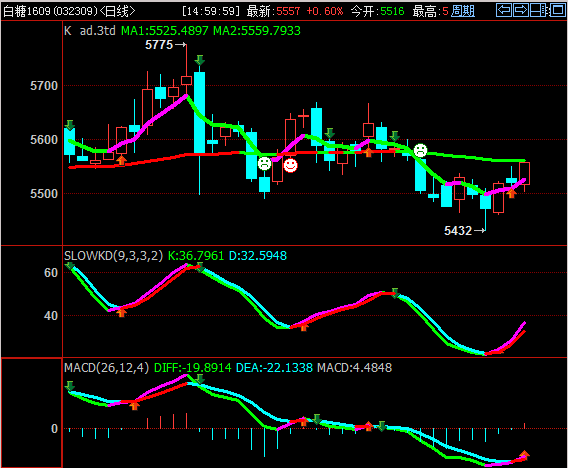Click the K ad.3td indicator name
Viewport: 568px width, 468px height.
(x=90, y=31)
